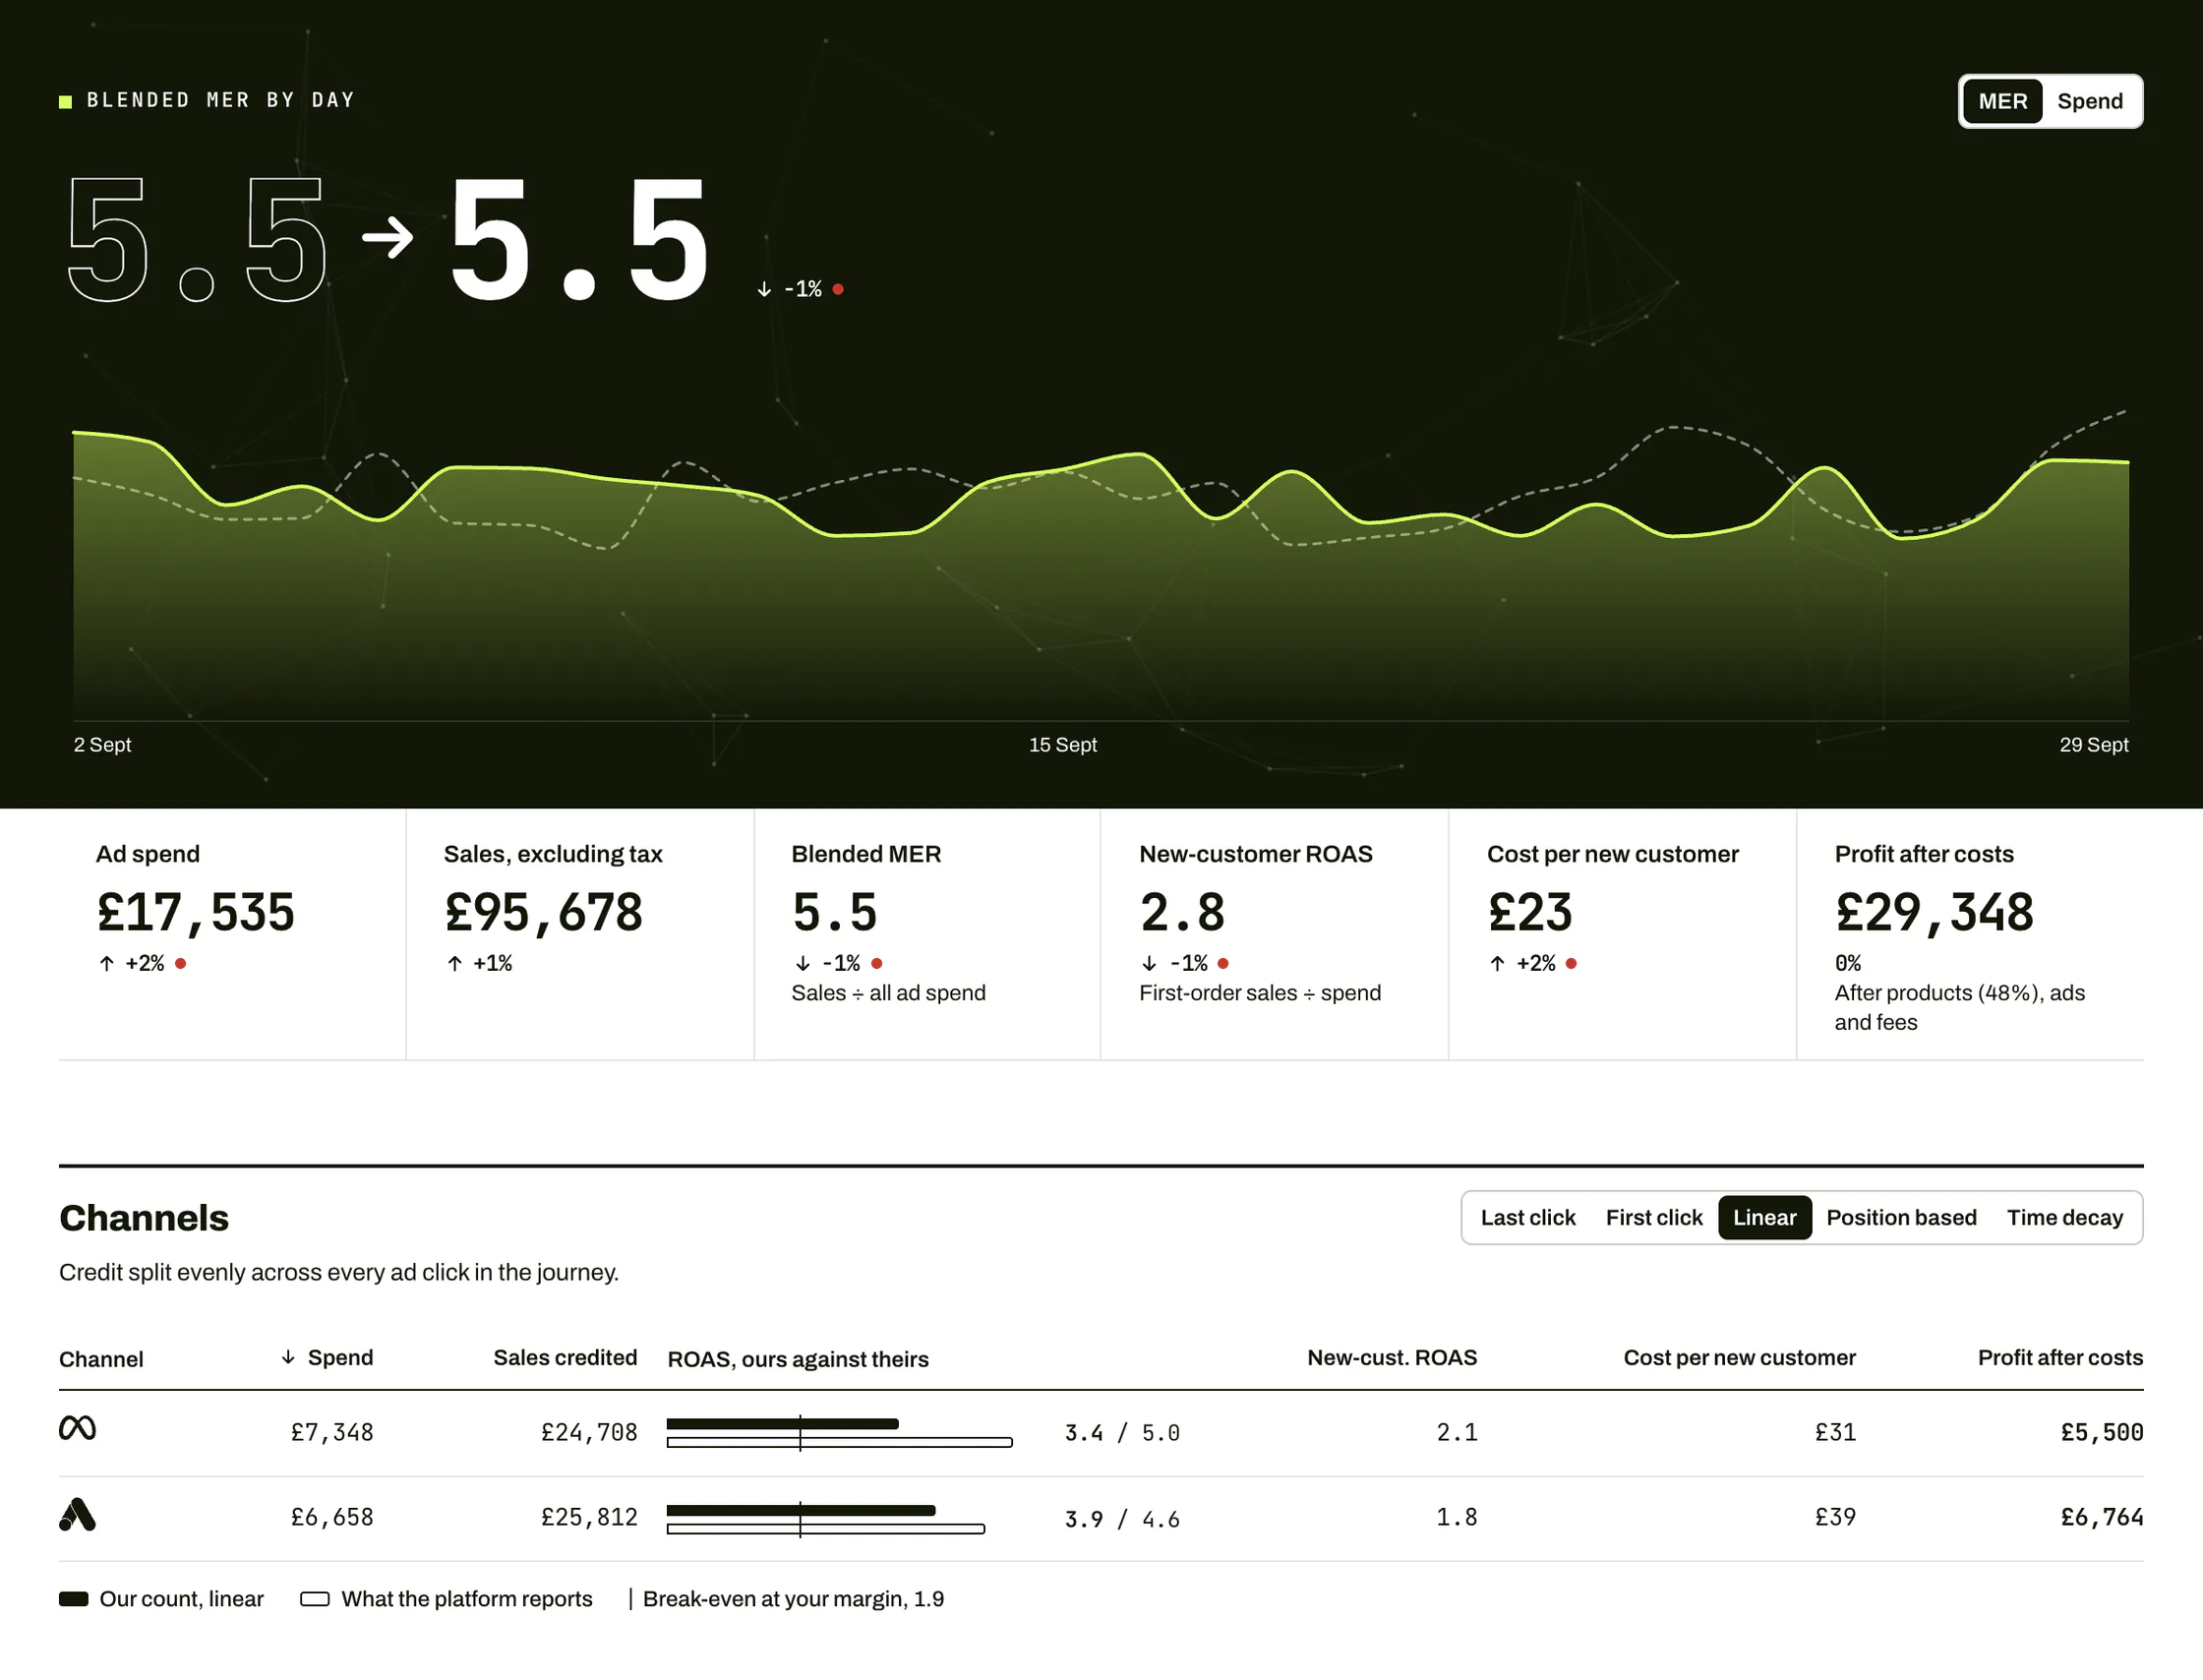
Task: Switch the chart to Spend view
Action: click(x=2089, y=101)
